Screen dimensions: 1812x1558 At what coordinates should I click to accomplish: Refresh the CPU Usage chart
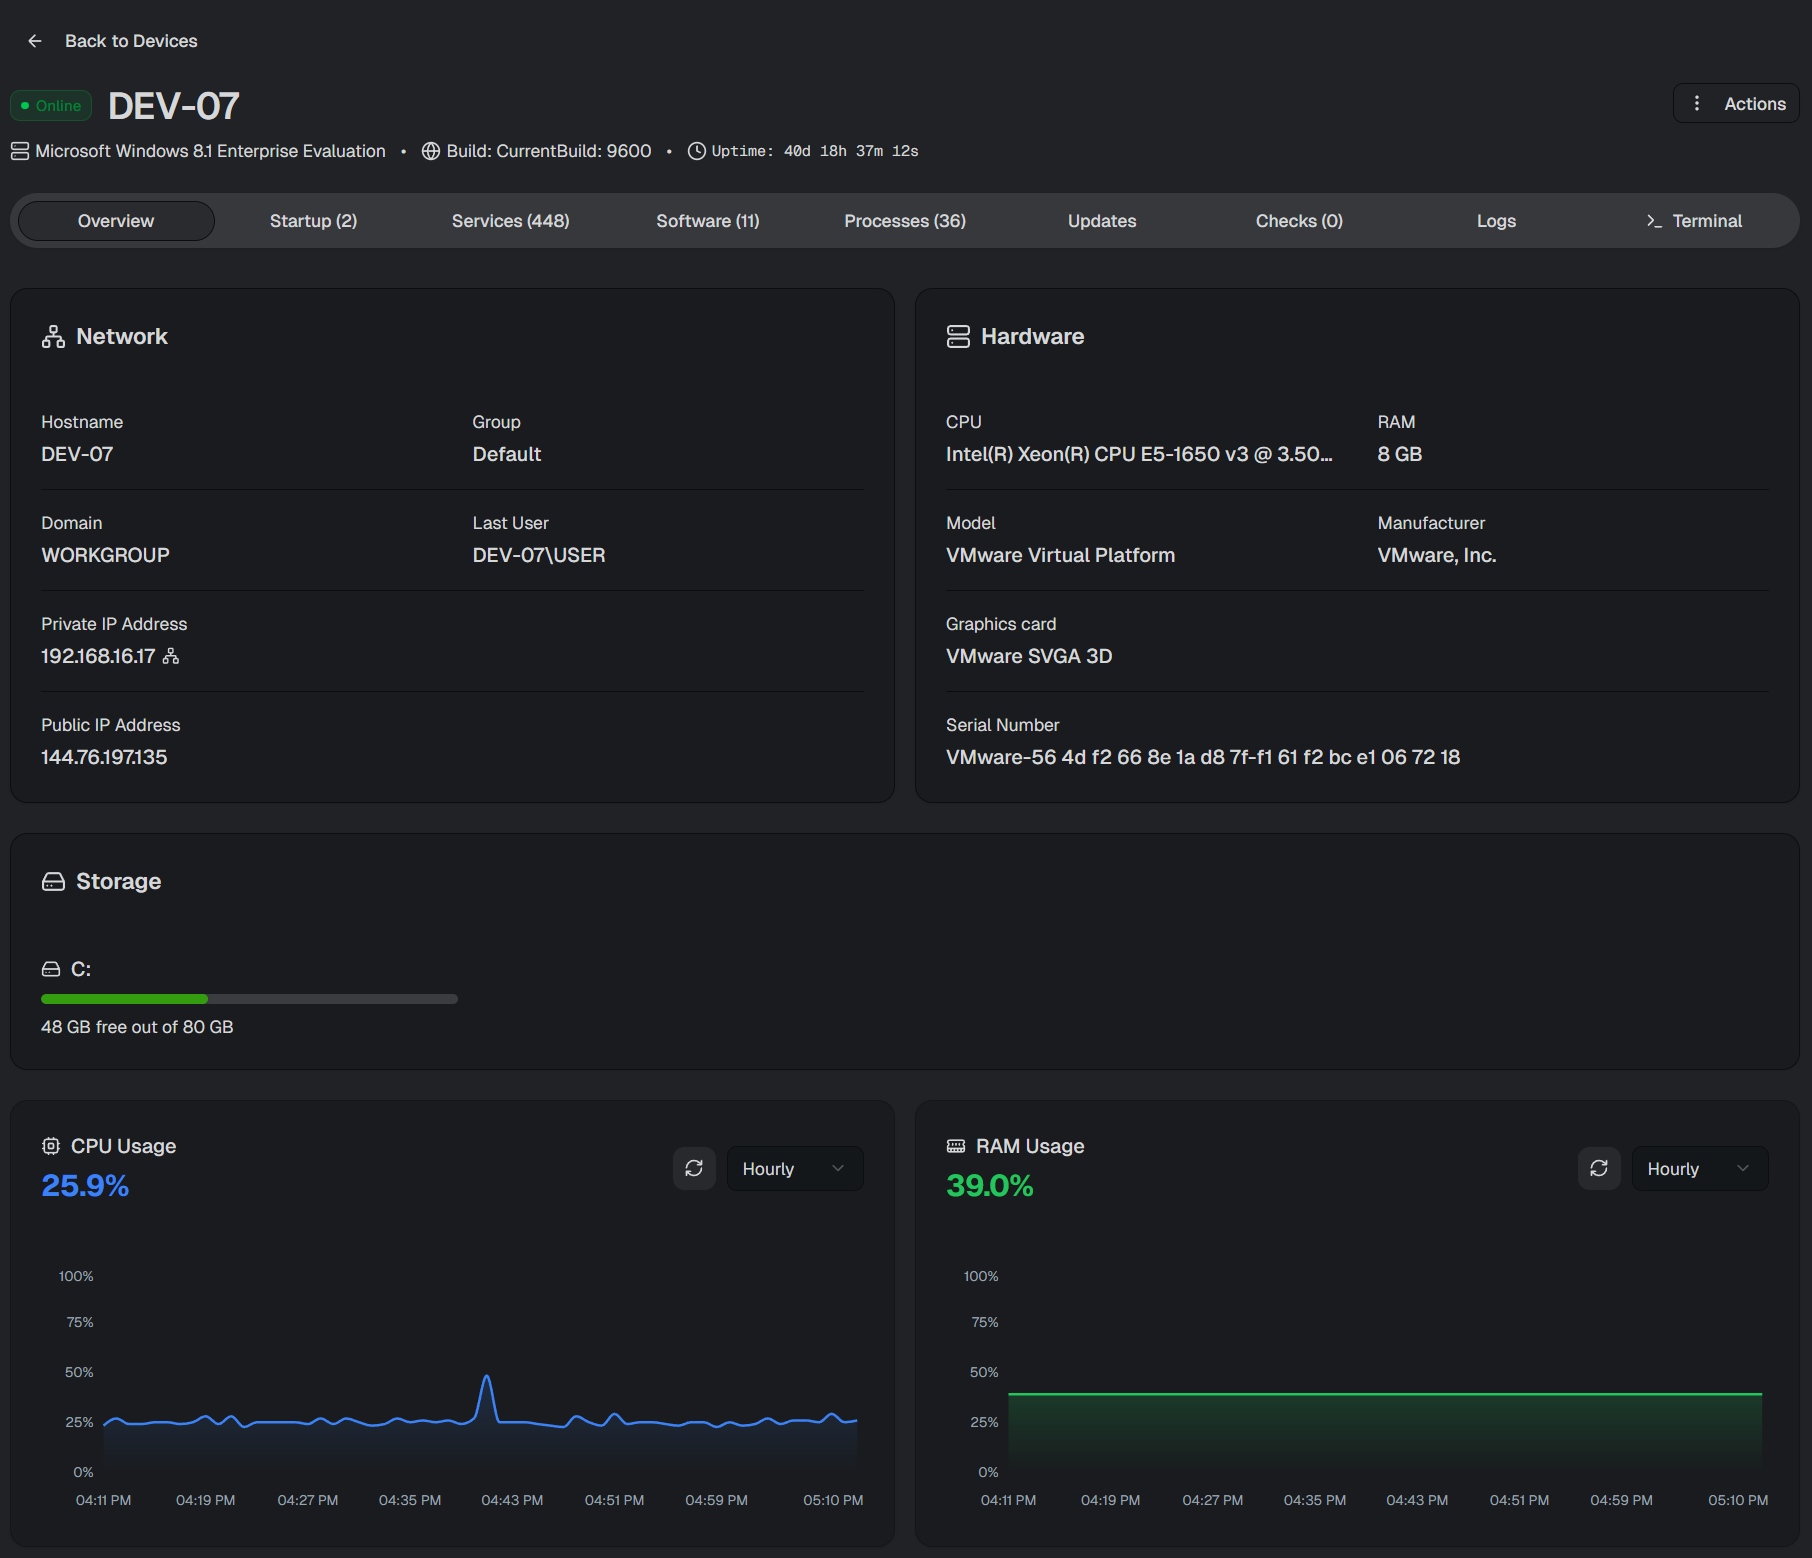click(694, 1168)
